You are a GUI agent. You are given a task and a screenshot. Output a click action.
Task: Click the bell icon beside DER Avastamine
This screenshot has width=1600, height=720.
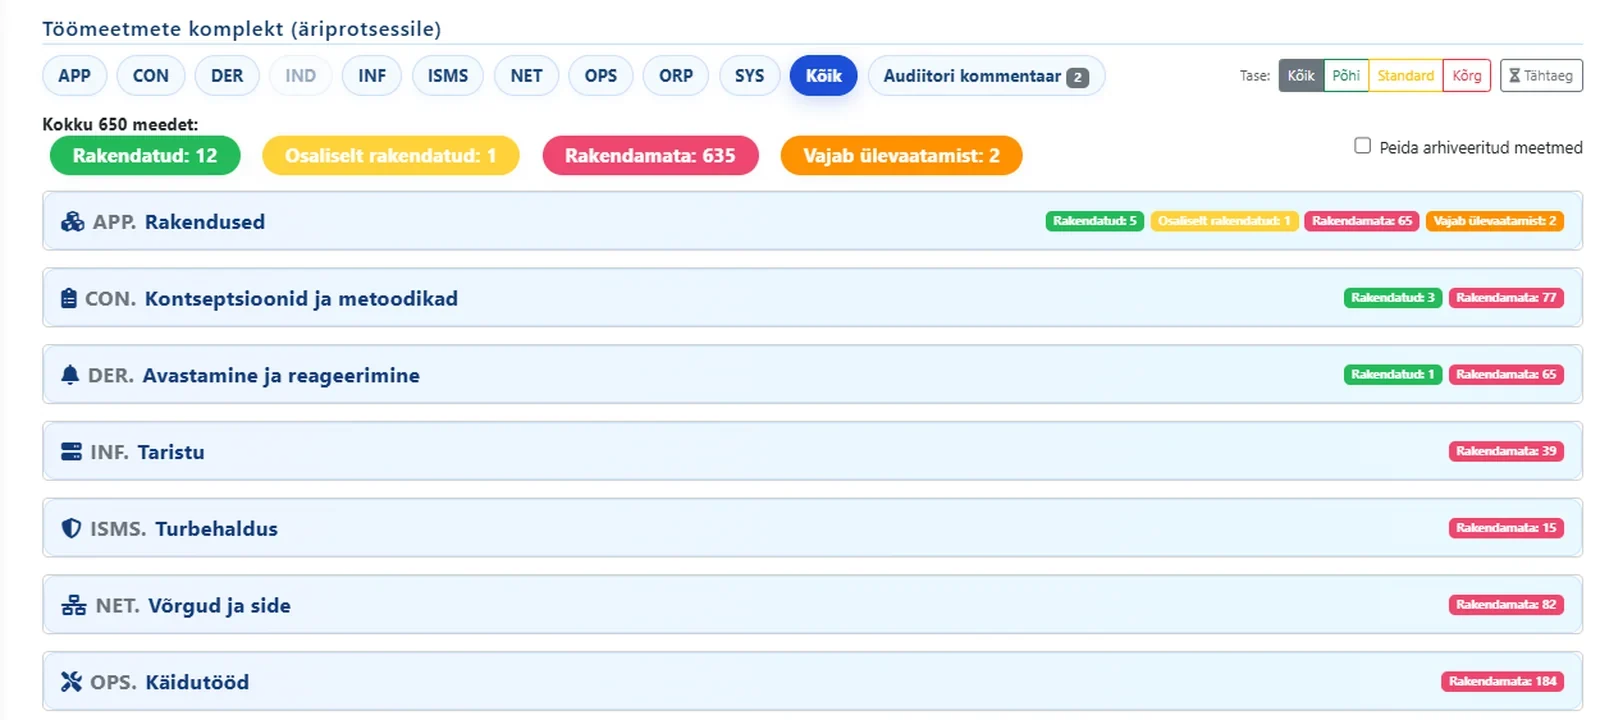(70, 375)
